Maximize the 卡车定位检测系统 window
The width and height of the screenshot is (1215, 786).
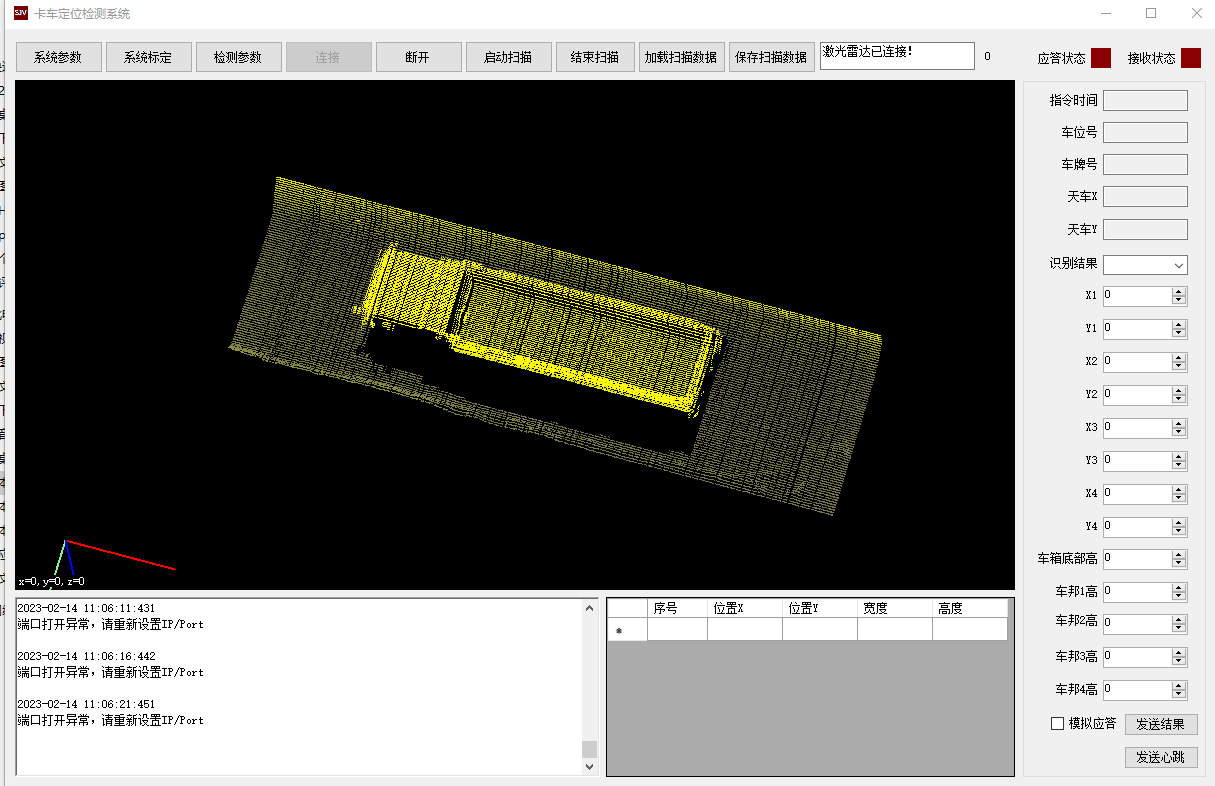coord(1151,13)
